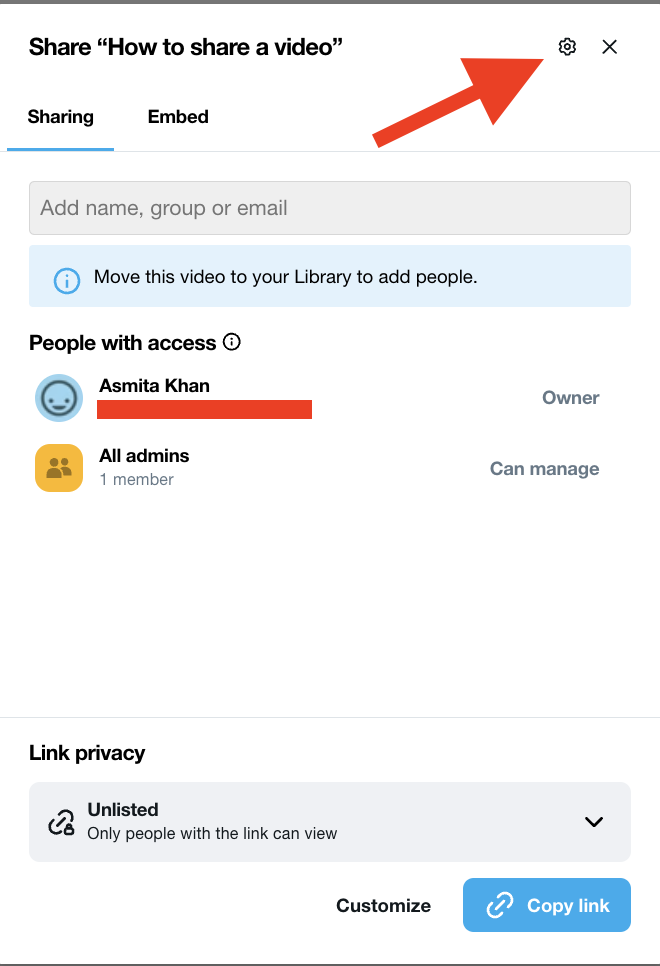Expand the Link privacy chevron

coord(594,822)
